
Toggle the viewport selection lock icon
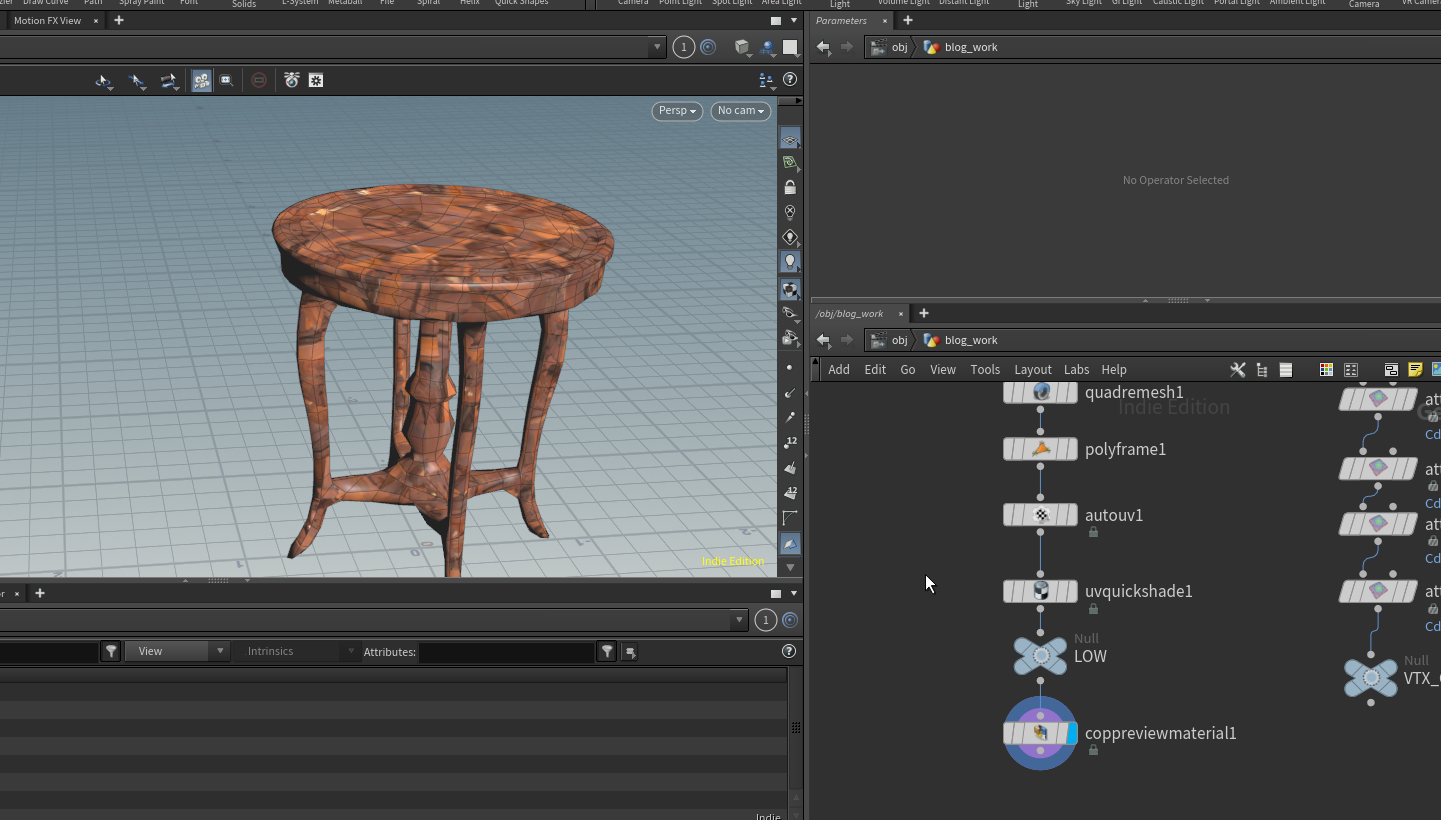[790, 187]
